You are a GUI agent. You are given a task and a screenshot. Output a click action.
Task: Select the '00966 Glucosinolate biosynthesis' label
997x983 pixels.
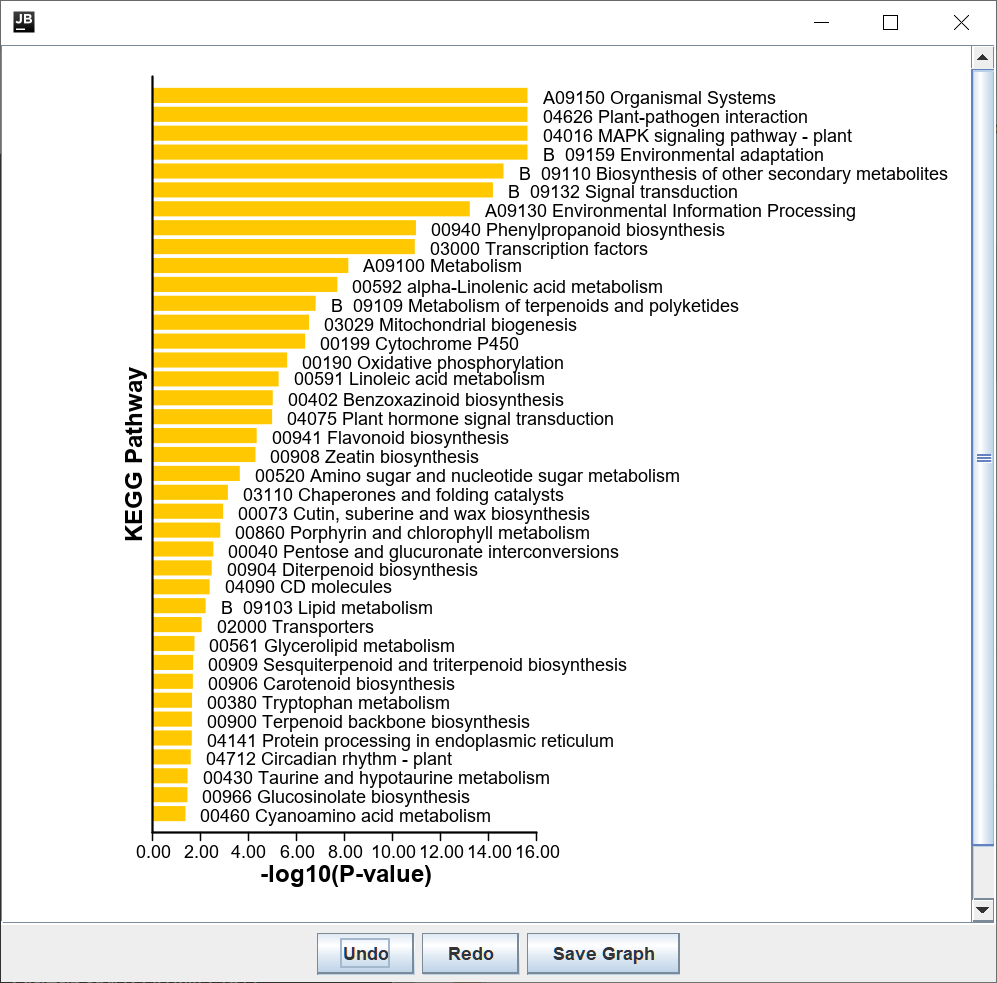click(336, 797)
